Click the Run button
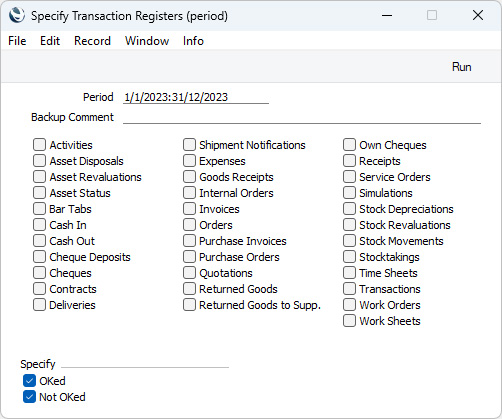This screenshot has height=419, width=502. (x=462, y=67)
